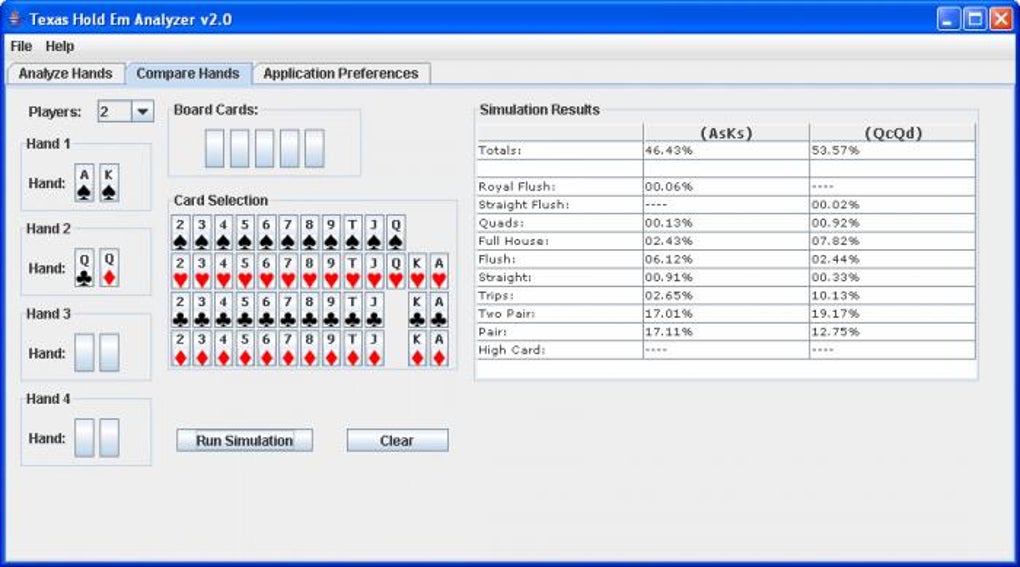Click the 07.82% full house value
The width and height of the screenshot is (1020, 567).
[x=835, y=241]
